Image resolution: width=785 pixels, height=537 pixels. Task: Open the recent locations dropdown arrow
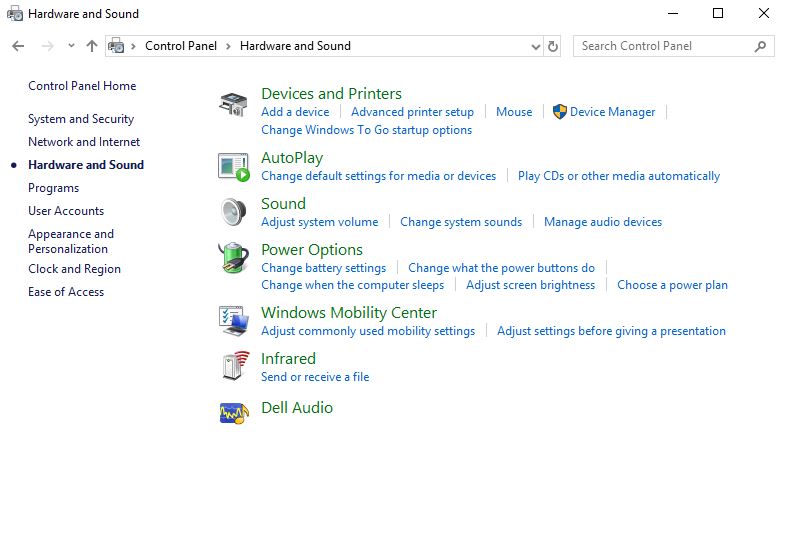coord(71,46)
